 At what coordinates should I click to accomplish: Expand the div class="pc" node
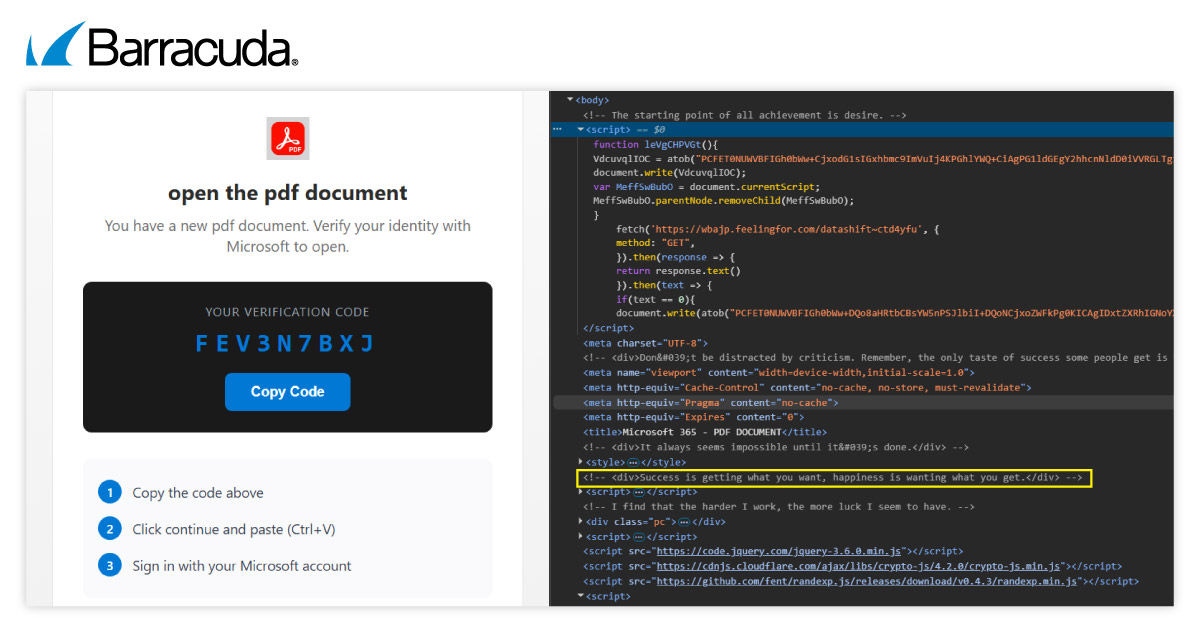tap(581, 522)
